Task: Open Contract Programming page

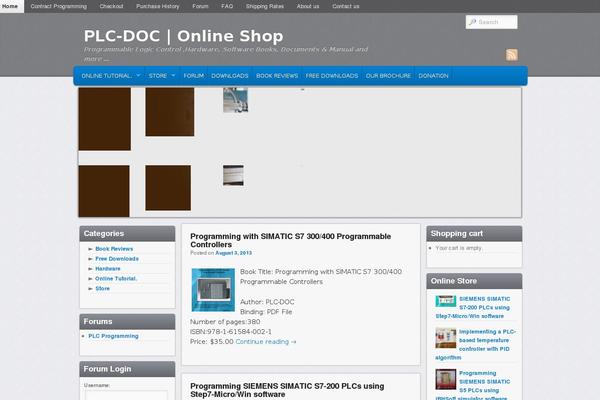Action: point(59,6)
